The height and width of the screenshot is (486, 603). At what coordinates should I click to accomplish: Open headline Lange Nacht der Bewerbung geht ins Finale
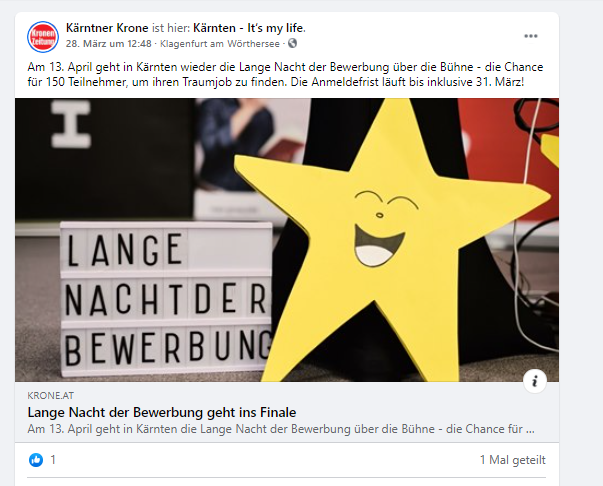162,413
